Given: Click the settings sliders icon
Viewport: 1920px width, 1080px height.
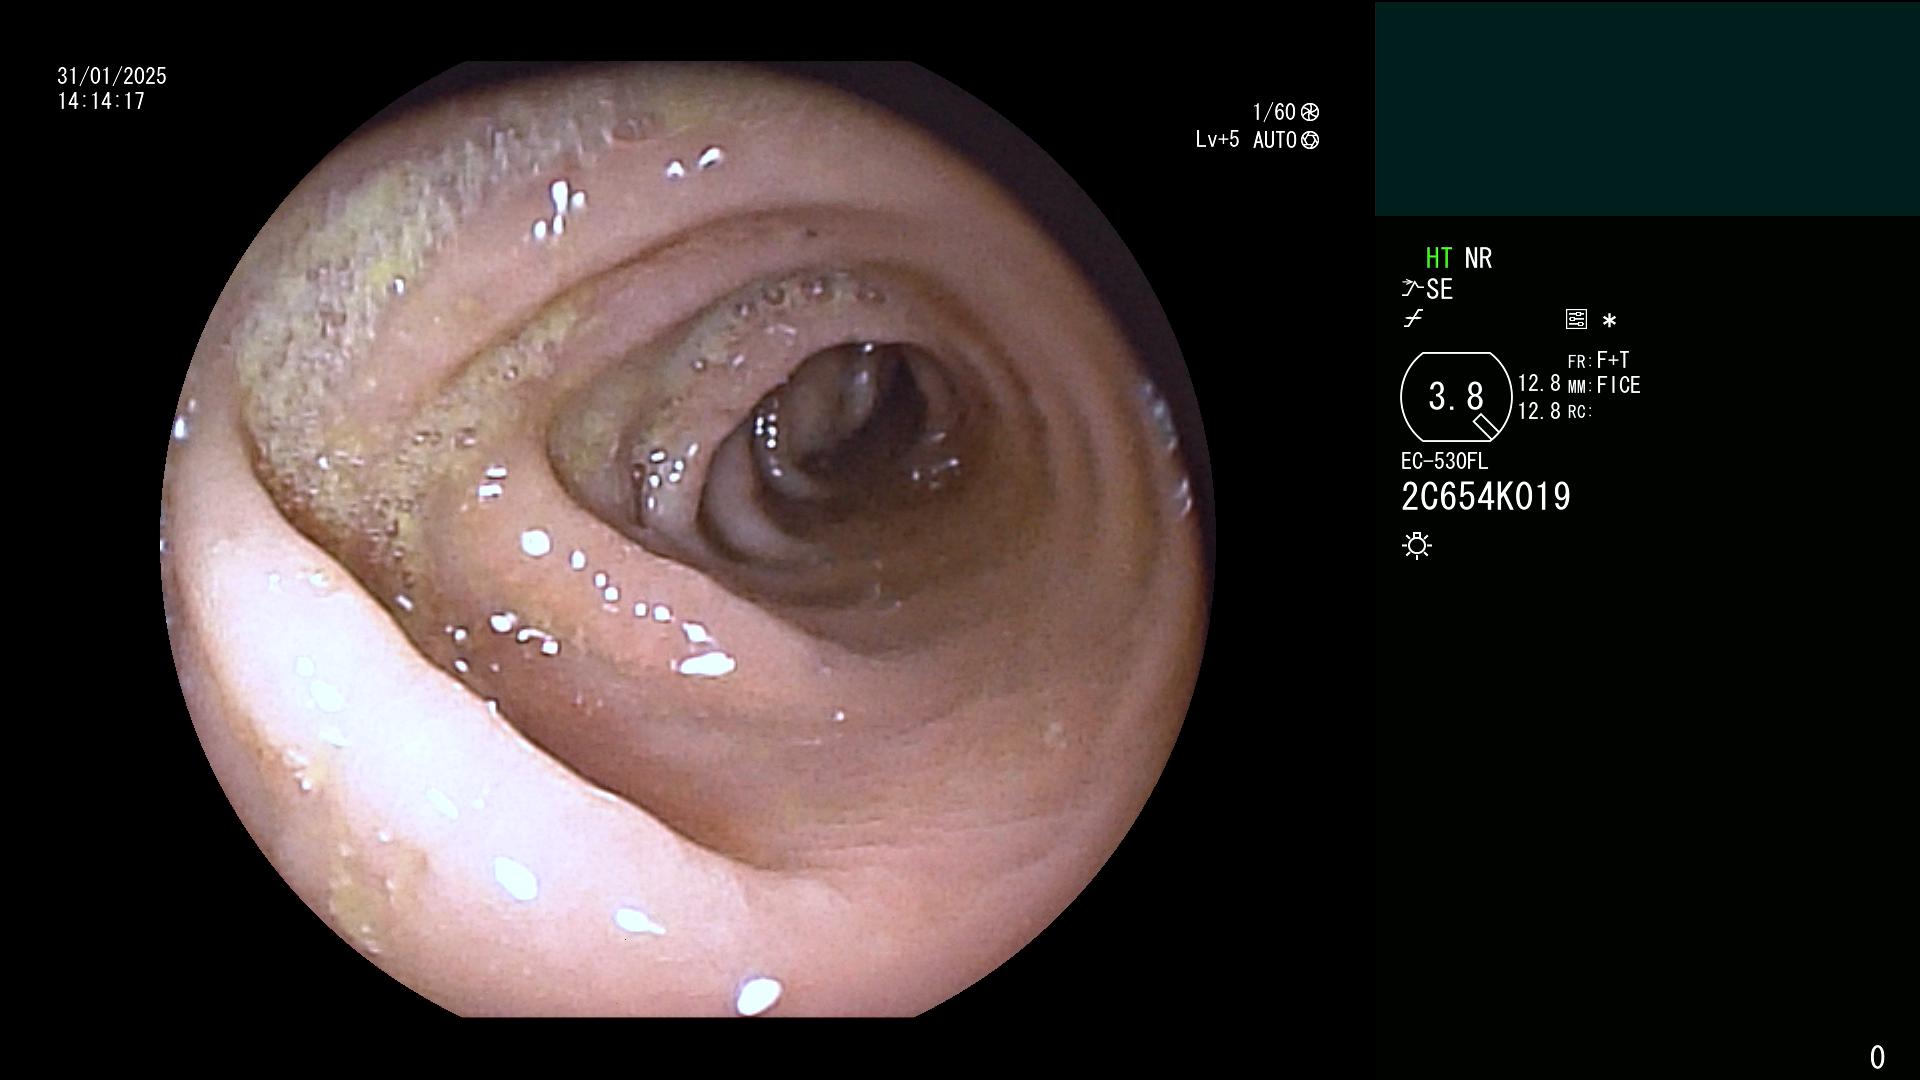Looking at the screenshot, I should click(1576, 319).
